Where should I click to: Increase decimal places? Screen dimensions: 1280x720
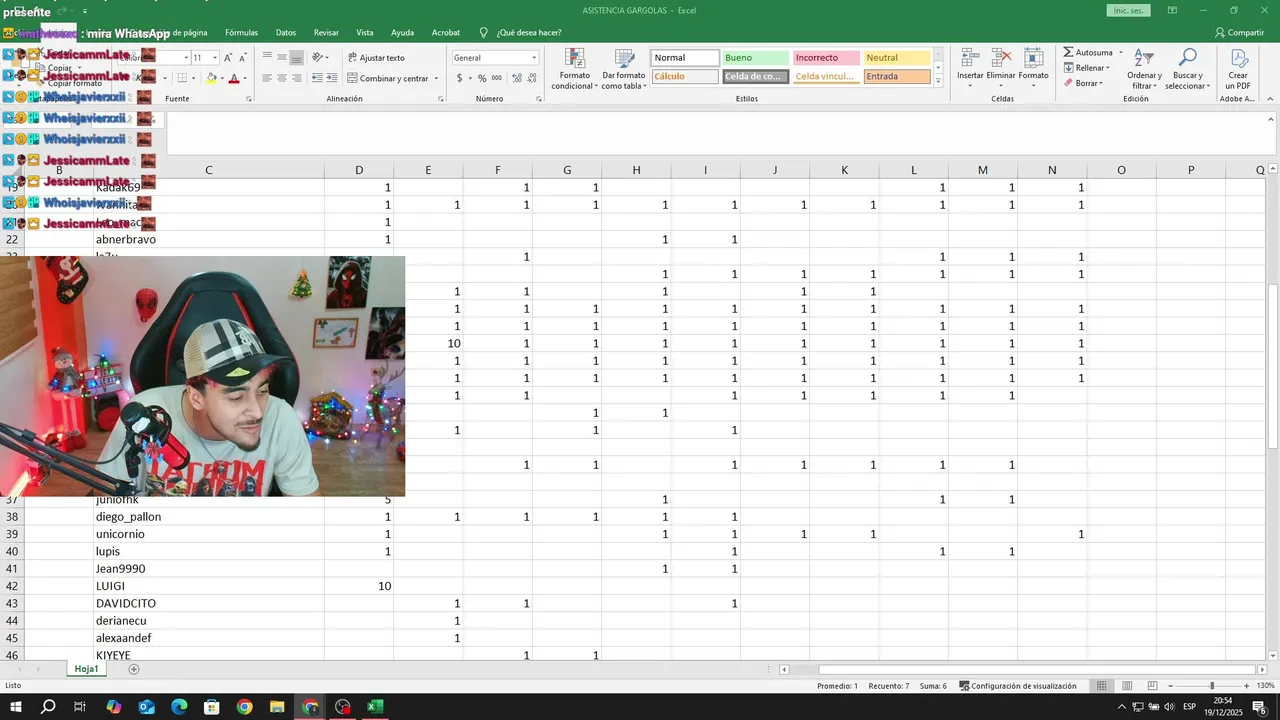517,78
